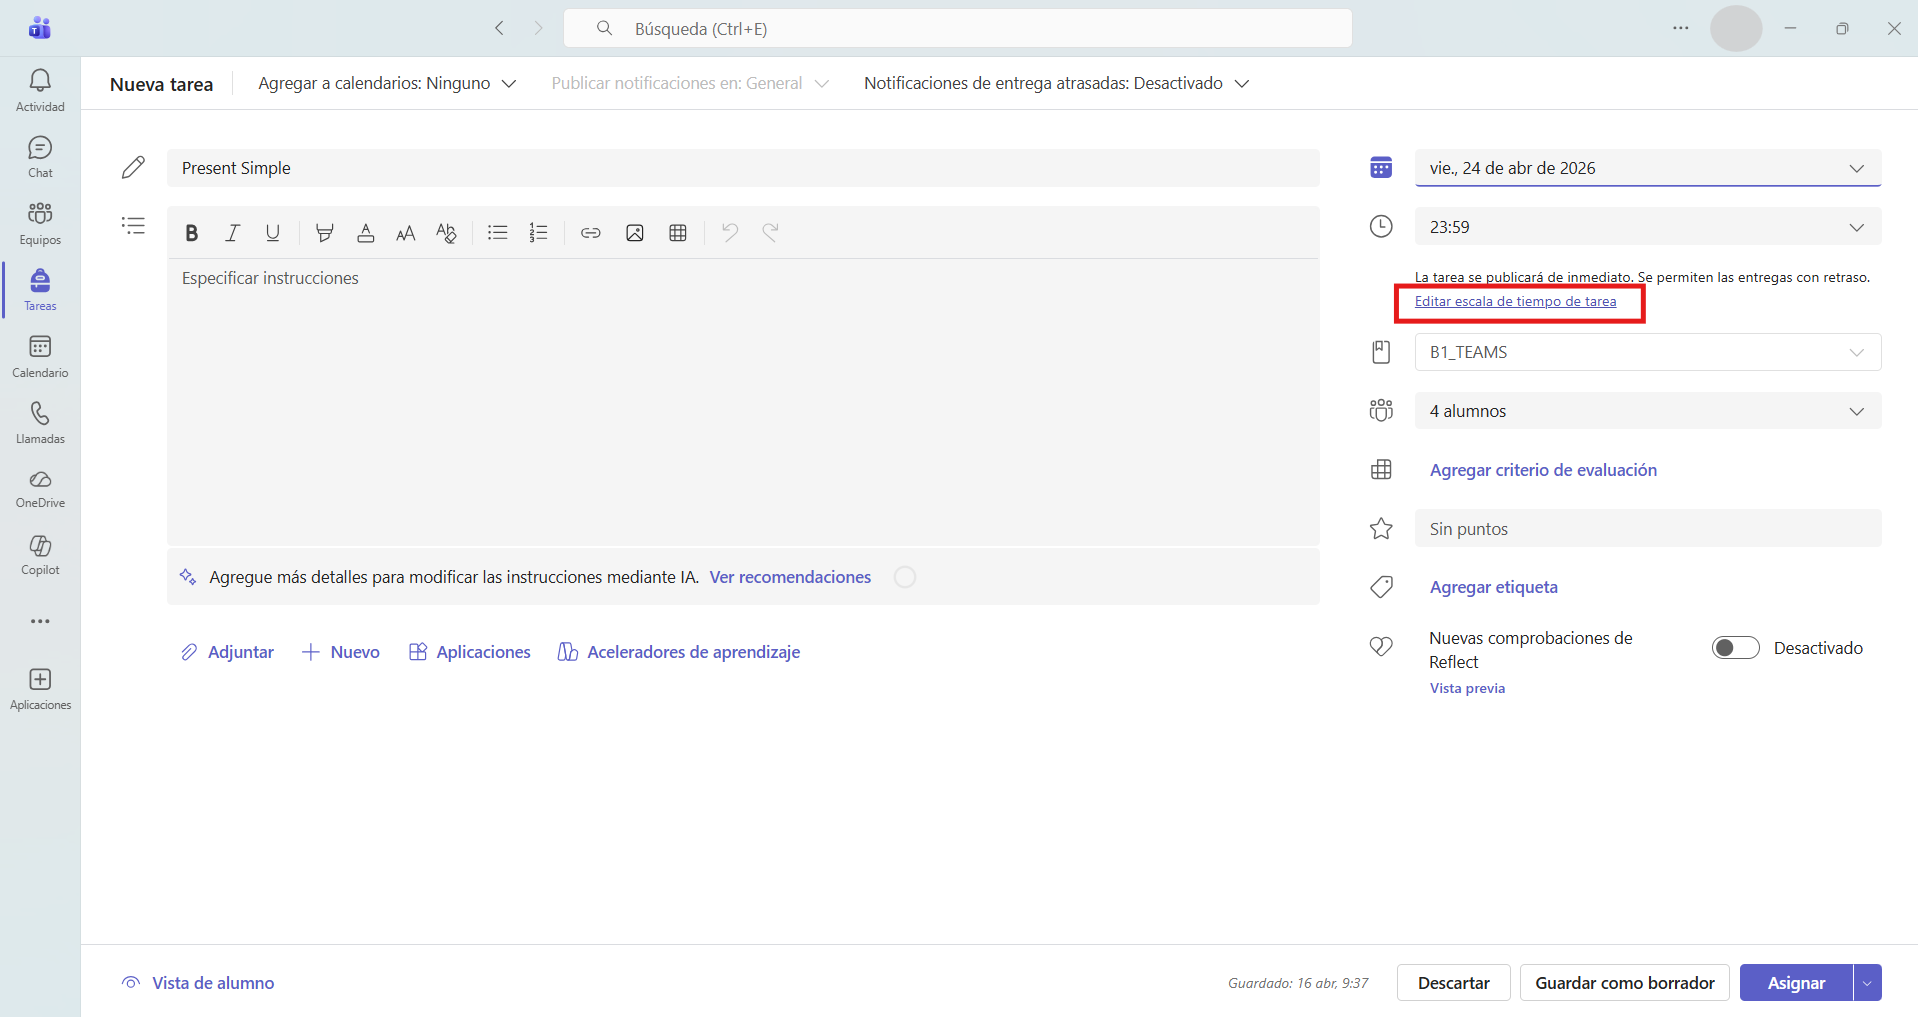The width and height of the screenshot is (1918, 1017).
Task: Open the 23:59 time dropdown
Action: tap(1648, 227)
